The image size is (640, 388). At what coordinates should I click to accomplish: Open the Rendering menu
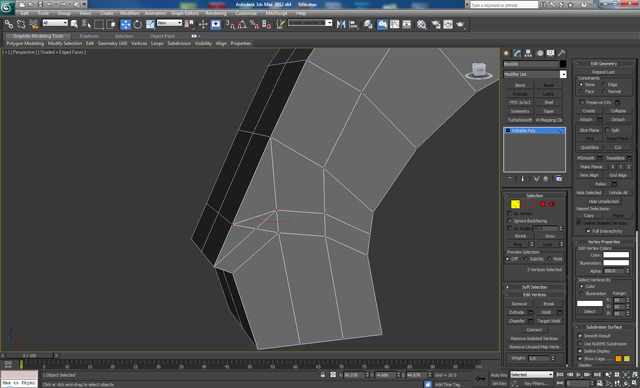[216, 13]
